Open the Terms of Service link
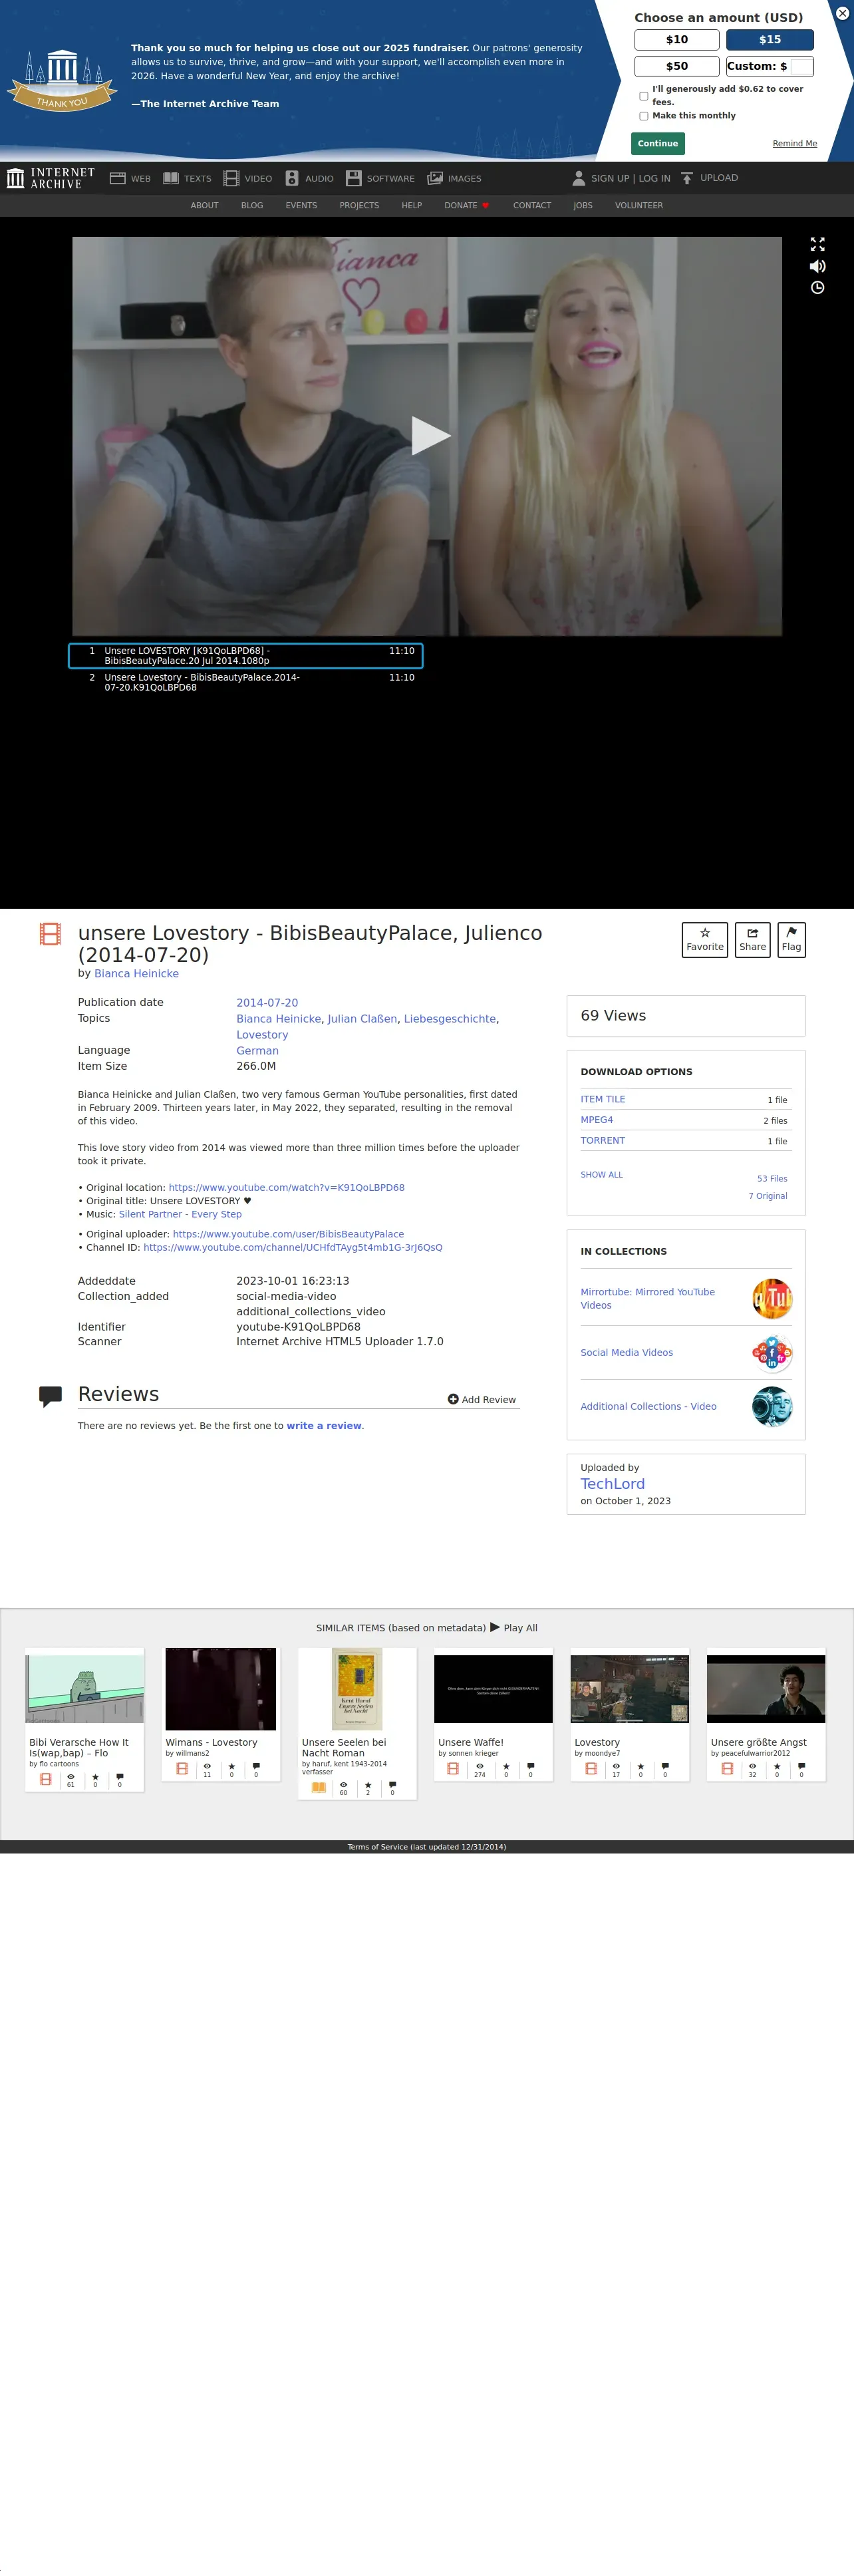 [x=427, y=1847]
